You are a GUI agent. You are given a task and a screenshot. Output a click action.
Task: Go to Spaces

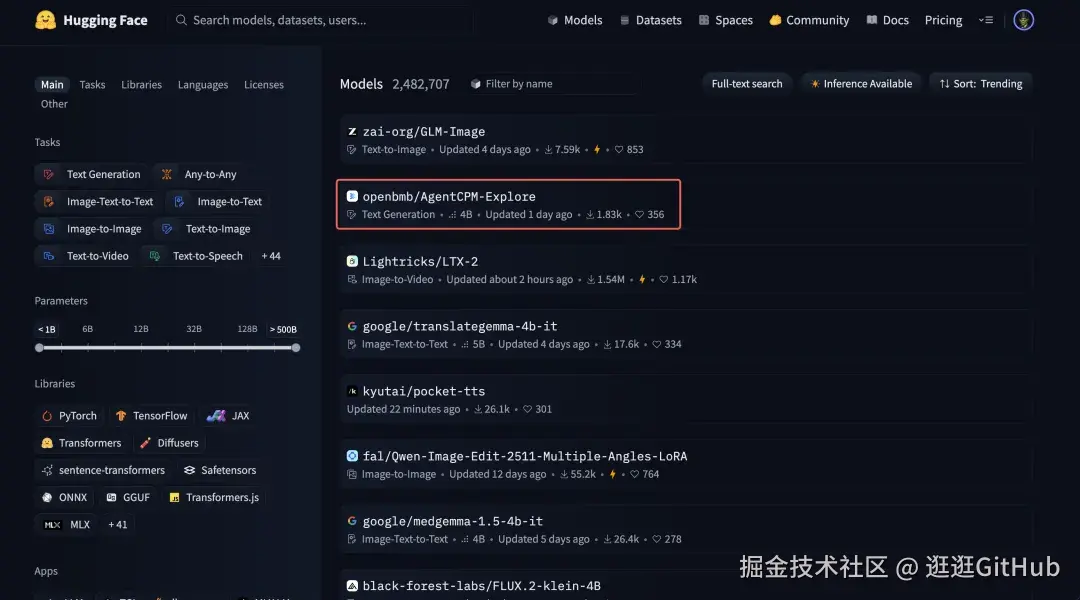pos(725,20)
